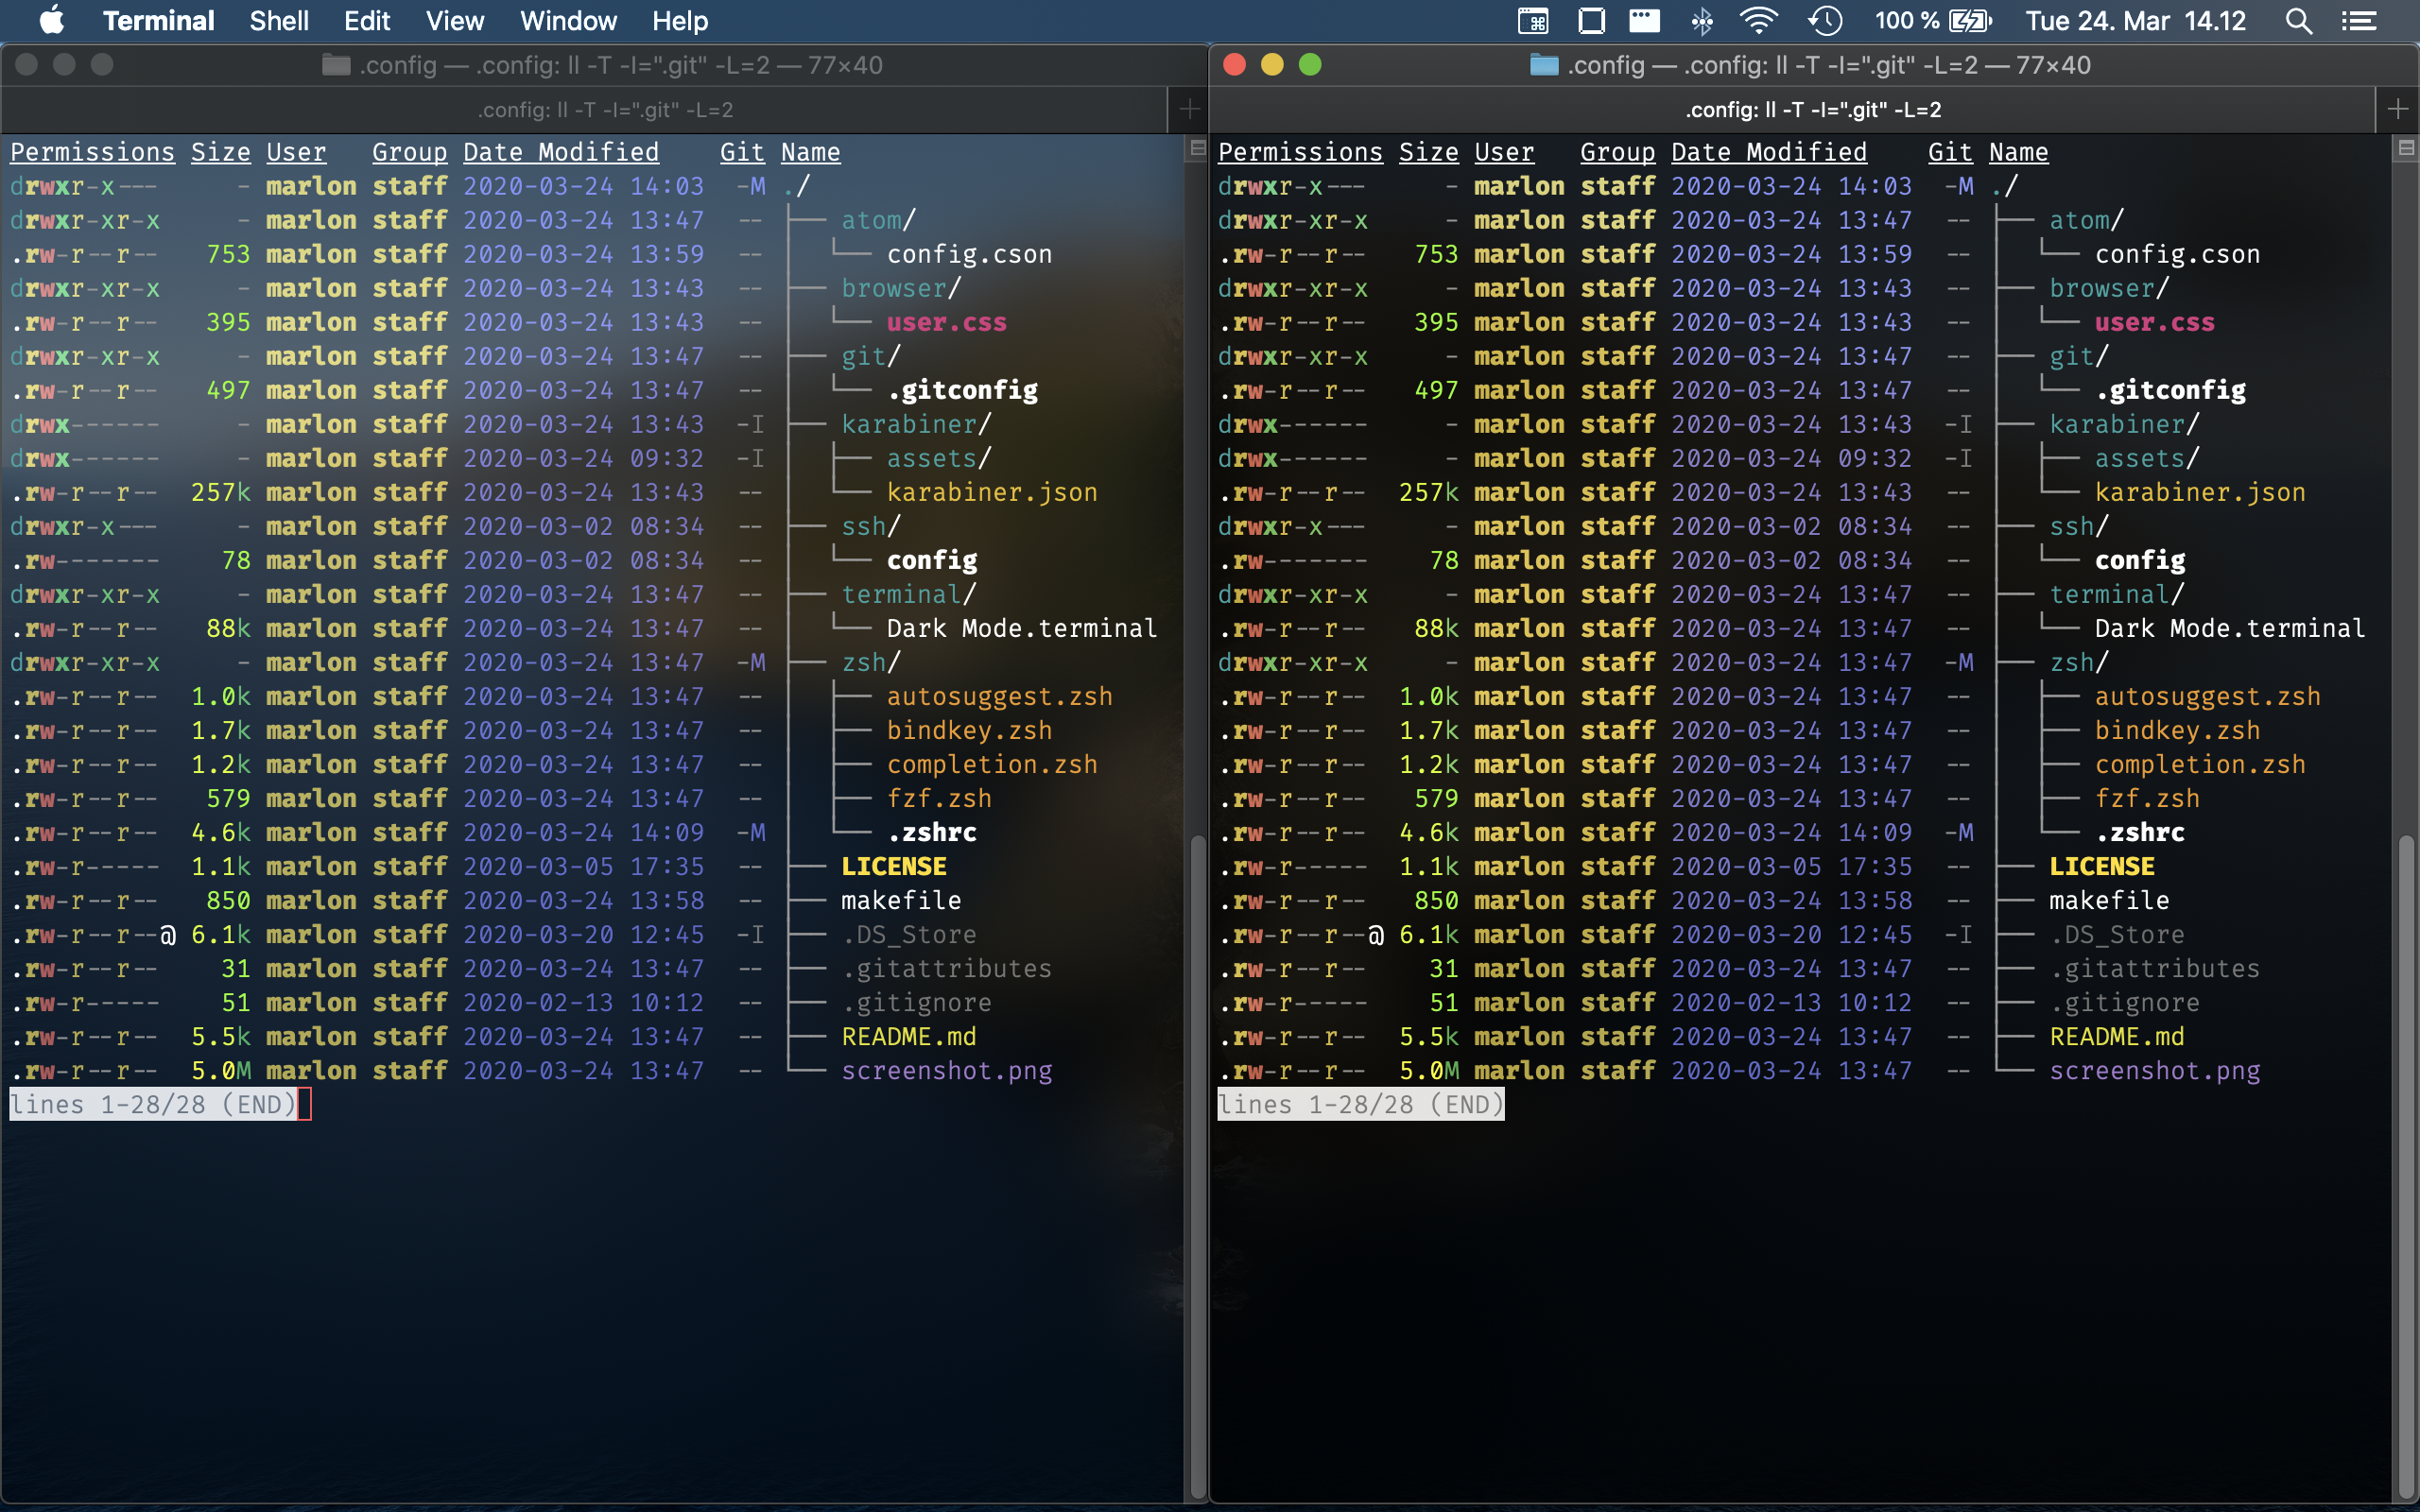
Task: Open the Time Machine clock icon
Action: coord(1825,21)
